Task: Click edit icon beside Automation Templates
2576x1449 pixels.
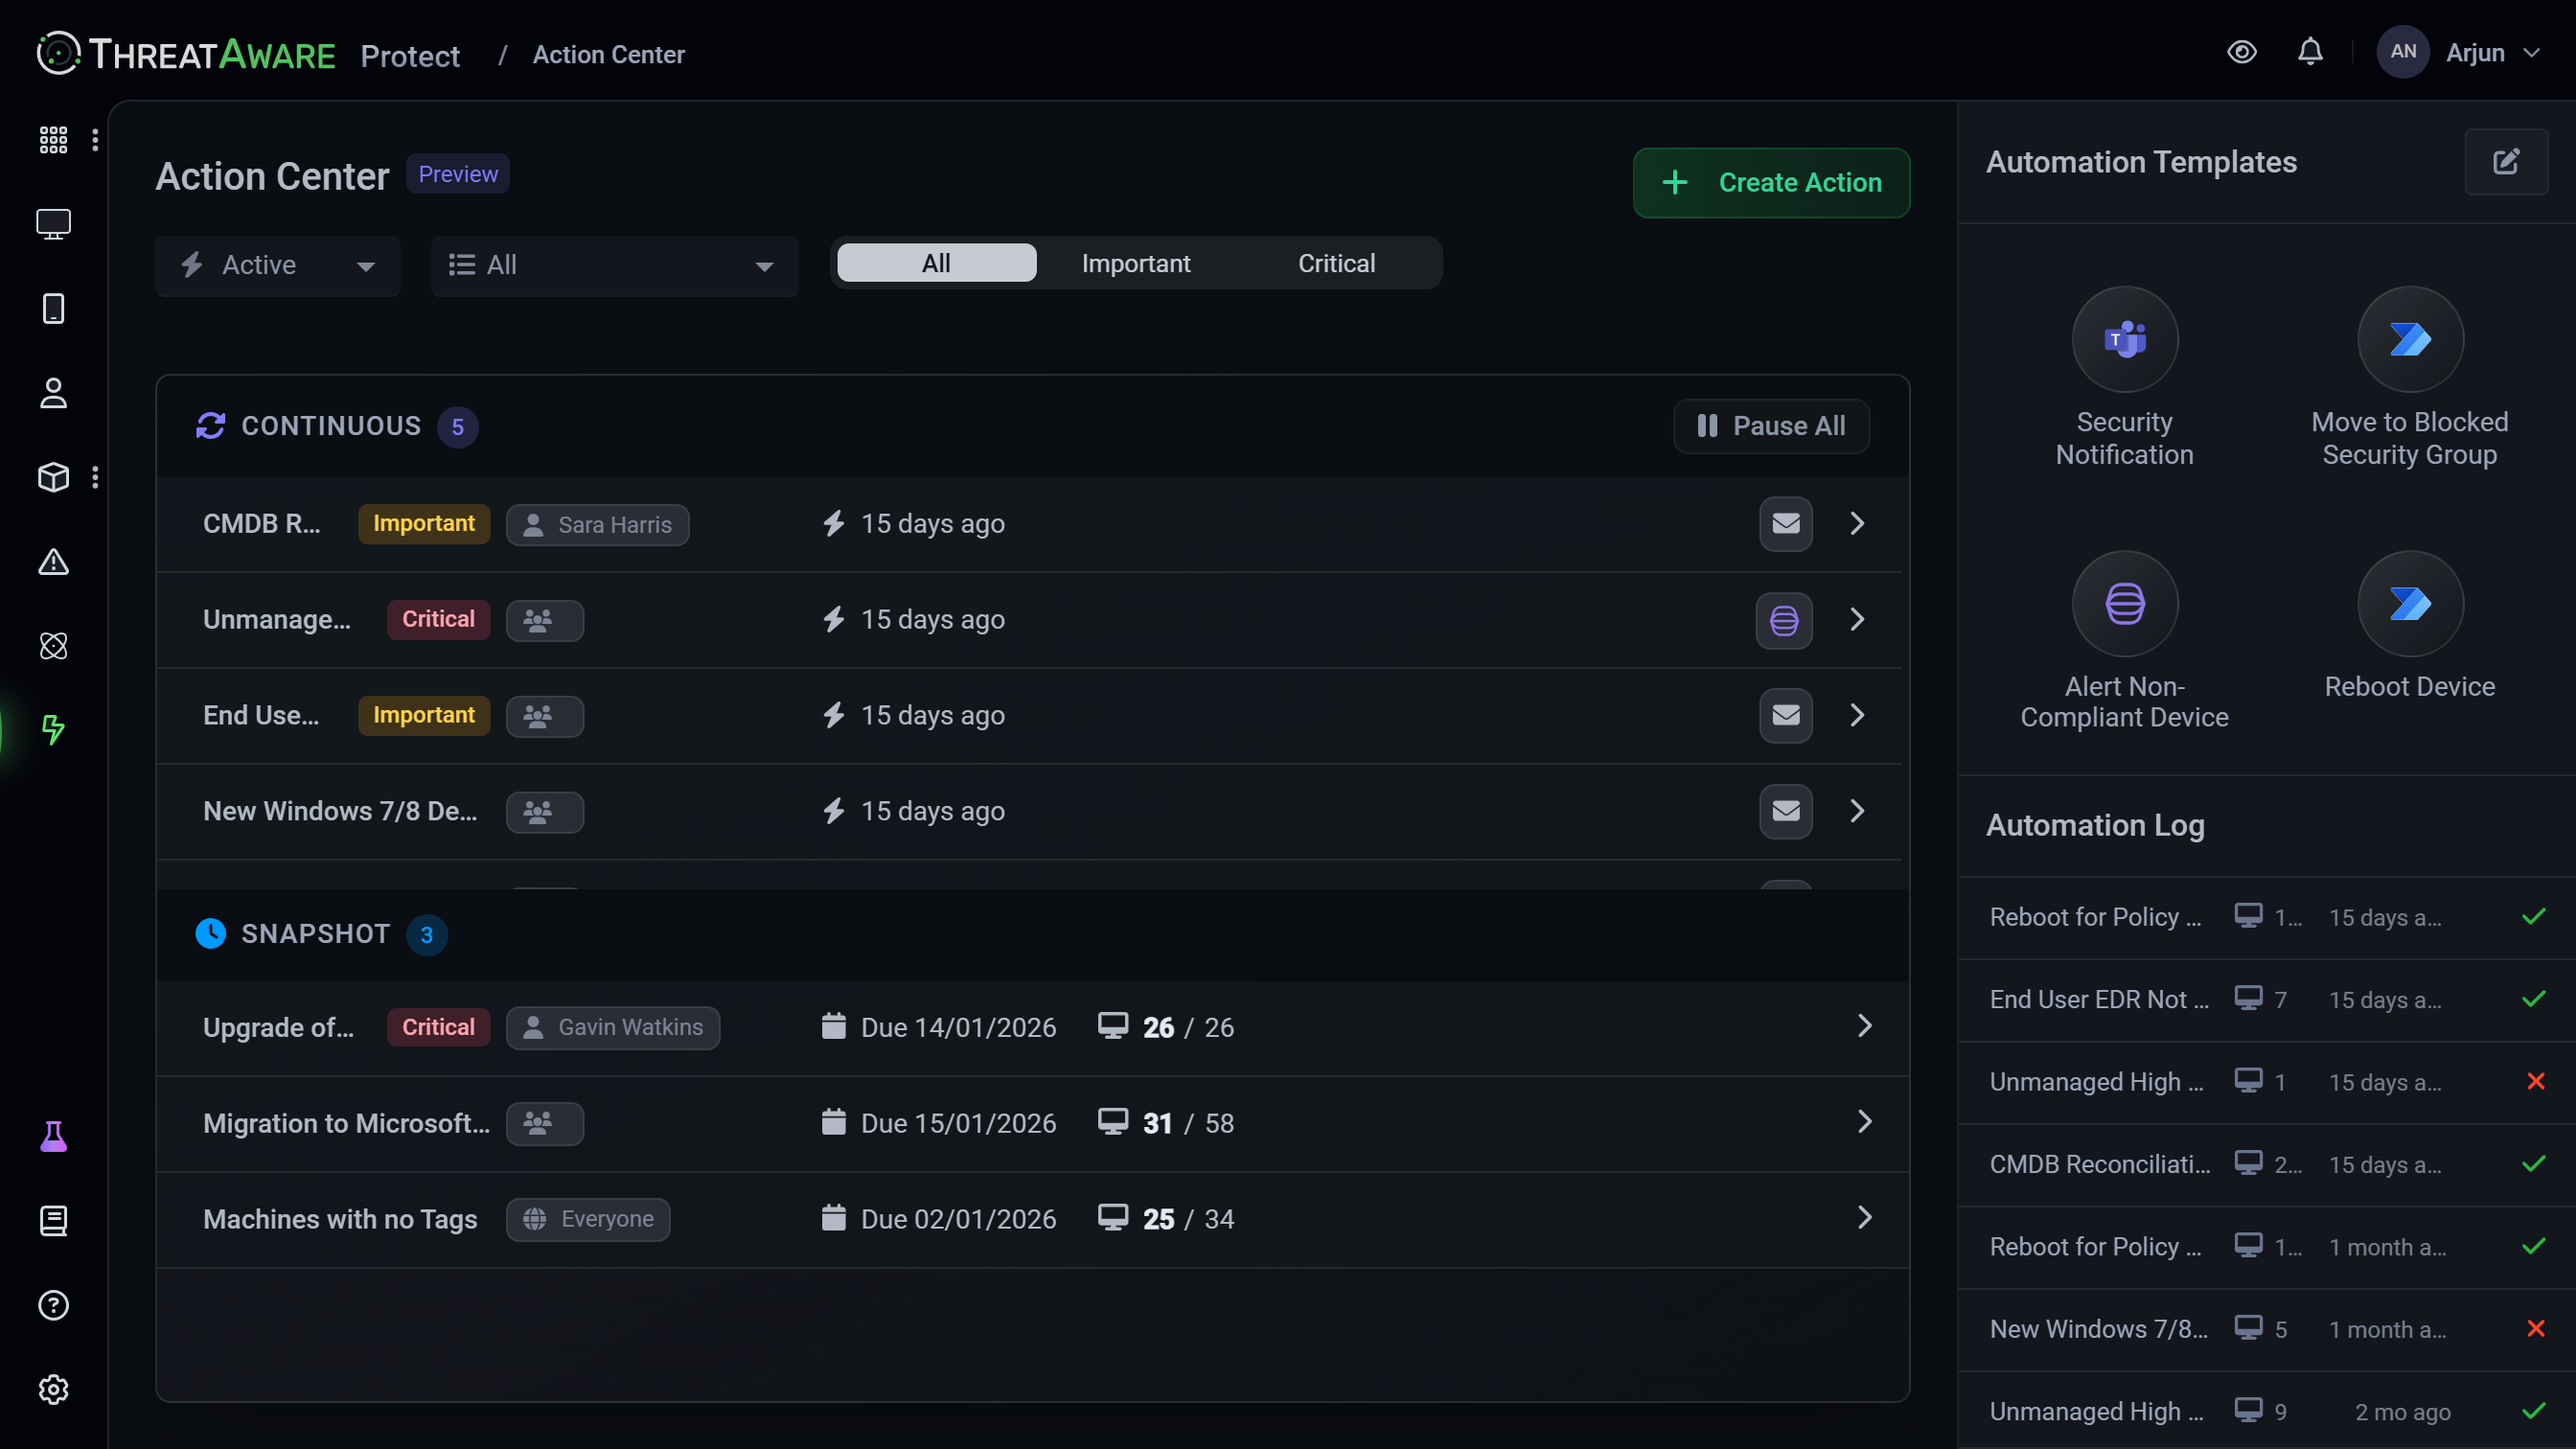Action: tap(2505, 162)
